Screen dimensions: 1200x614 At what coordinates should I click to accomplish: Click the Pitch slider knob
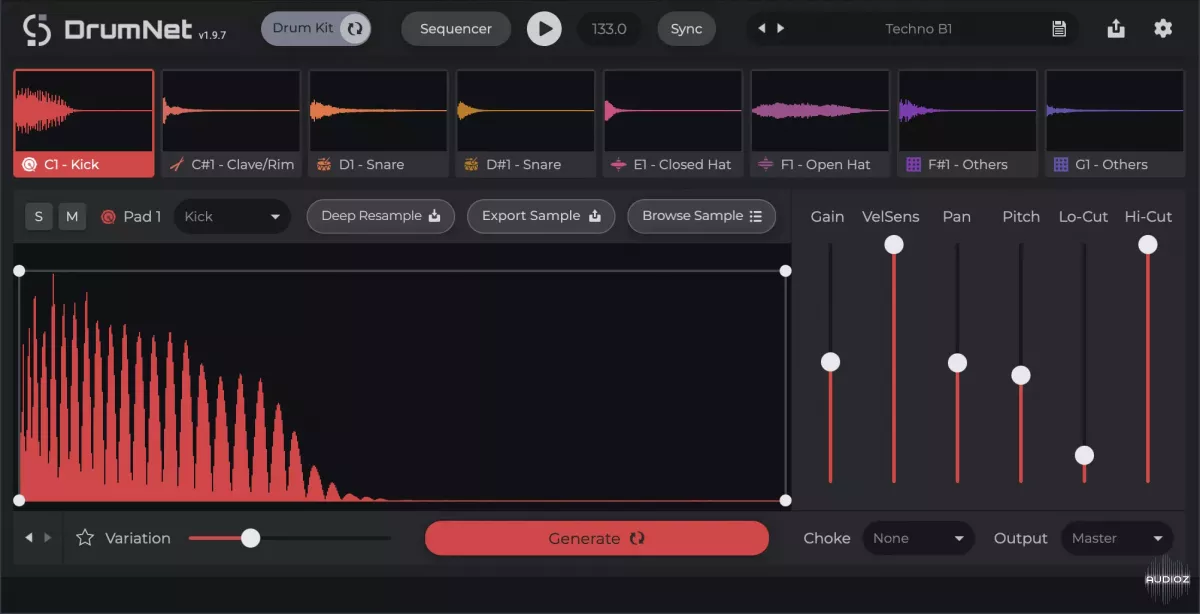point(1021,375)
